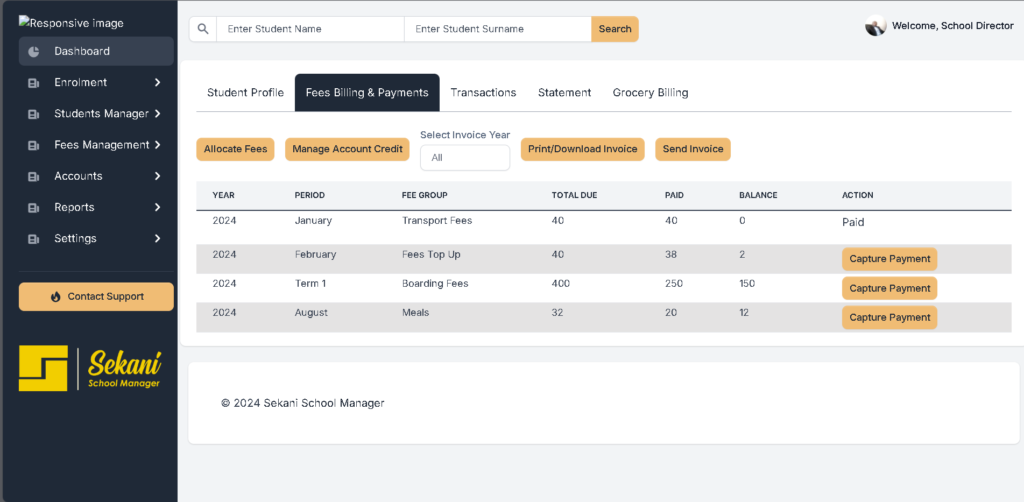The height and width of the screenshot is (502, 1024).
Task: Click the search magnifier icon
Action: pyautogui.click(x=203, y=29)
